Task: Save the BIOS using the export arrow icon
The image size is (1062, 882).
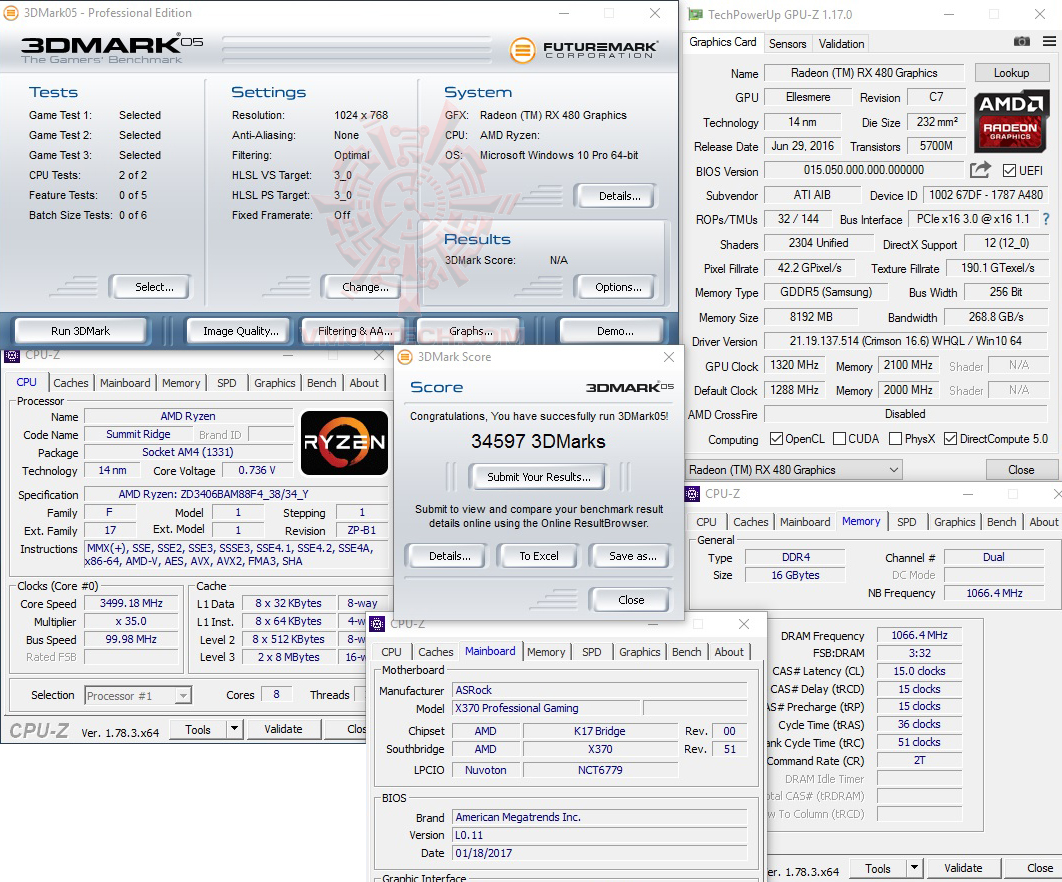Action: (979, 170)
